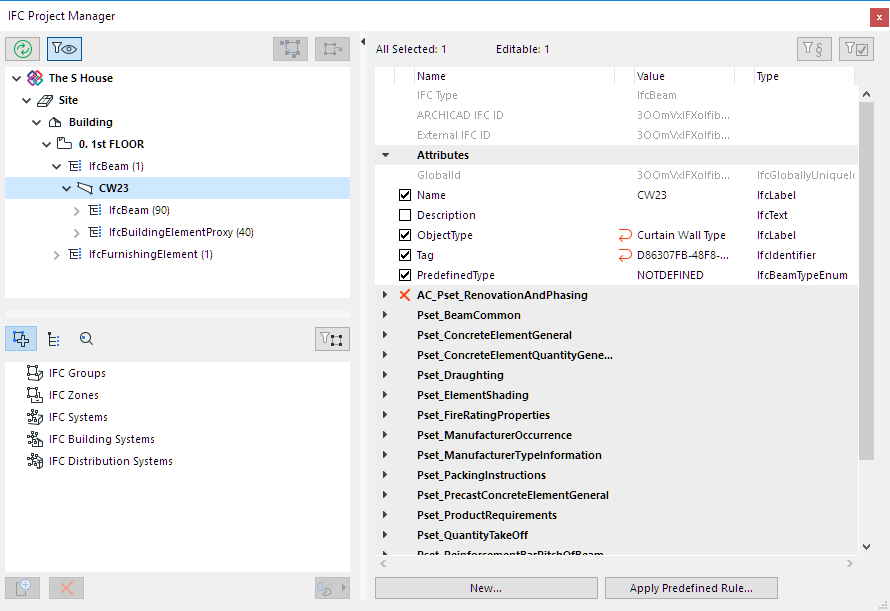Viewport: 890px width, 611px height.
Task: Select the assignments view icon in lower panel
Action: (x=21, y=339)
